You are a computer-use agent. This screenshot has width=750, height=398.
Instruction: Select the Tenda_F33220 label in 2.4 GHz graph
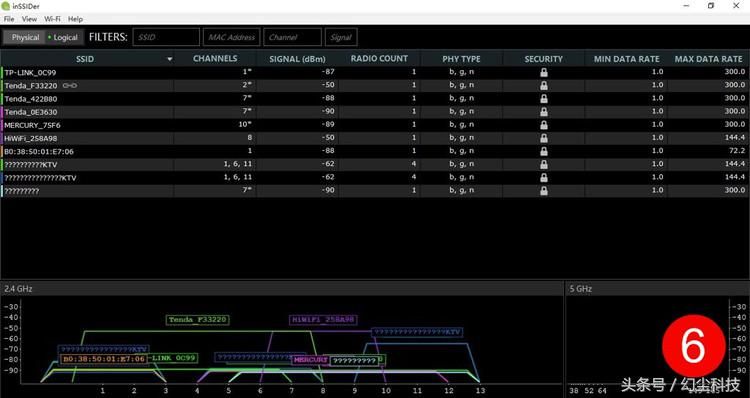(198, 320)
